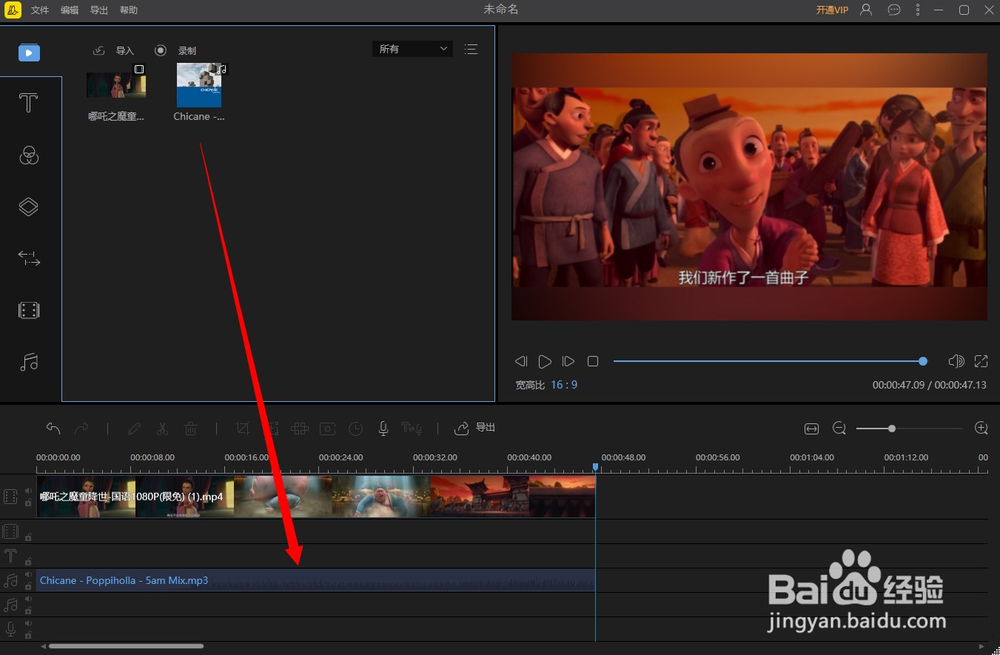
Task: Click the 录制 record button
Action: pos(175,50)
